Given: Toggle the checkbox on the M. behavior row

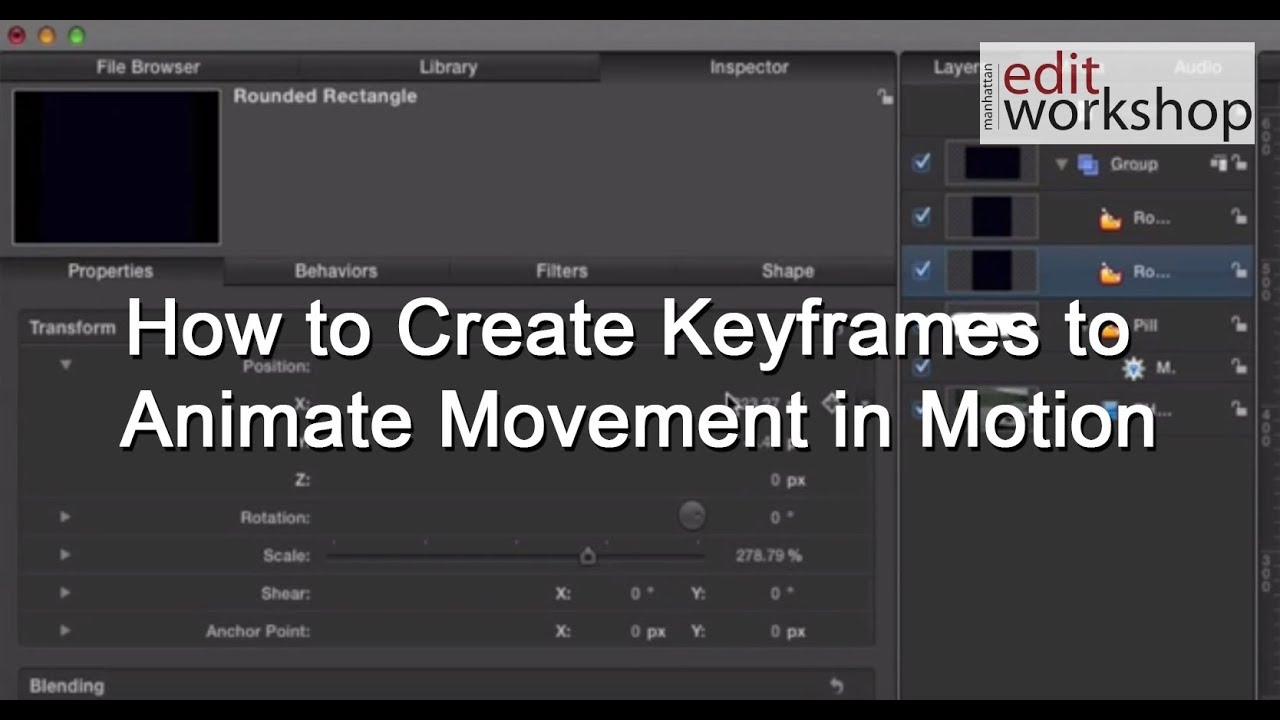Looking at the screenshot, I should (922, 367).
